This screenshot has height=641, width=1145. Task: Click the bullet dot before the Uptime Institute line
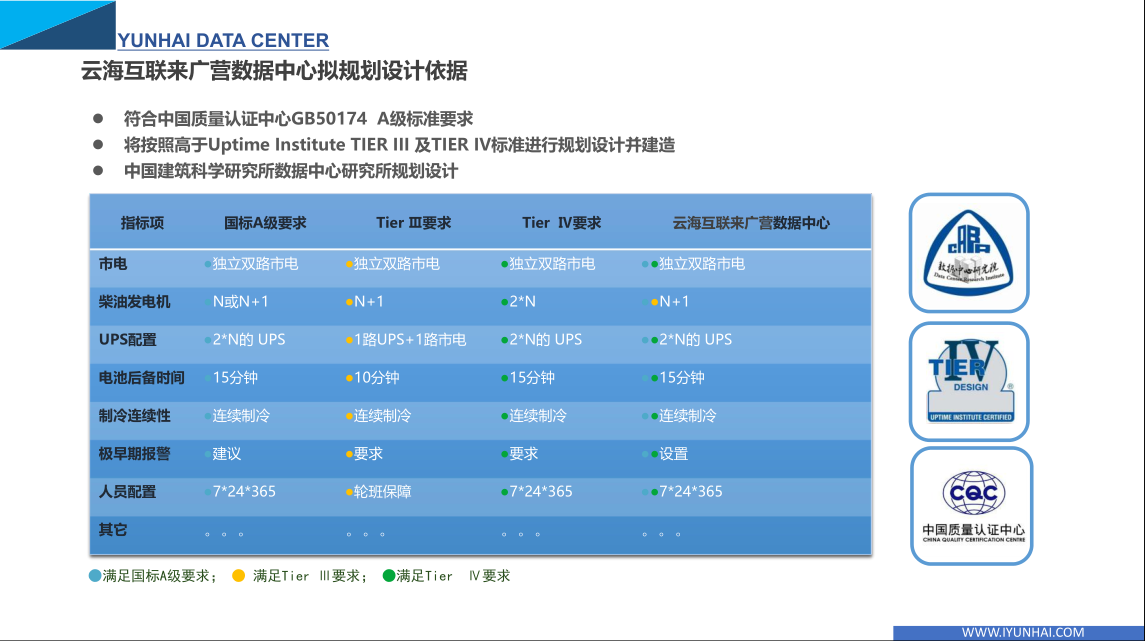click(98, 144)
